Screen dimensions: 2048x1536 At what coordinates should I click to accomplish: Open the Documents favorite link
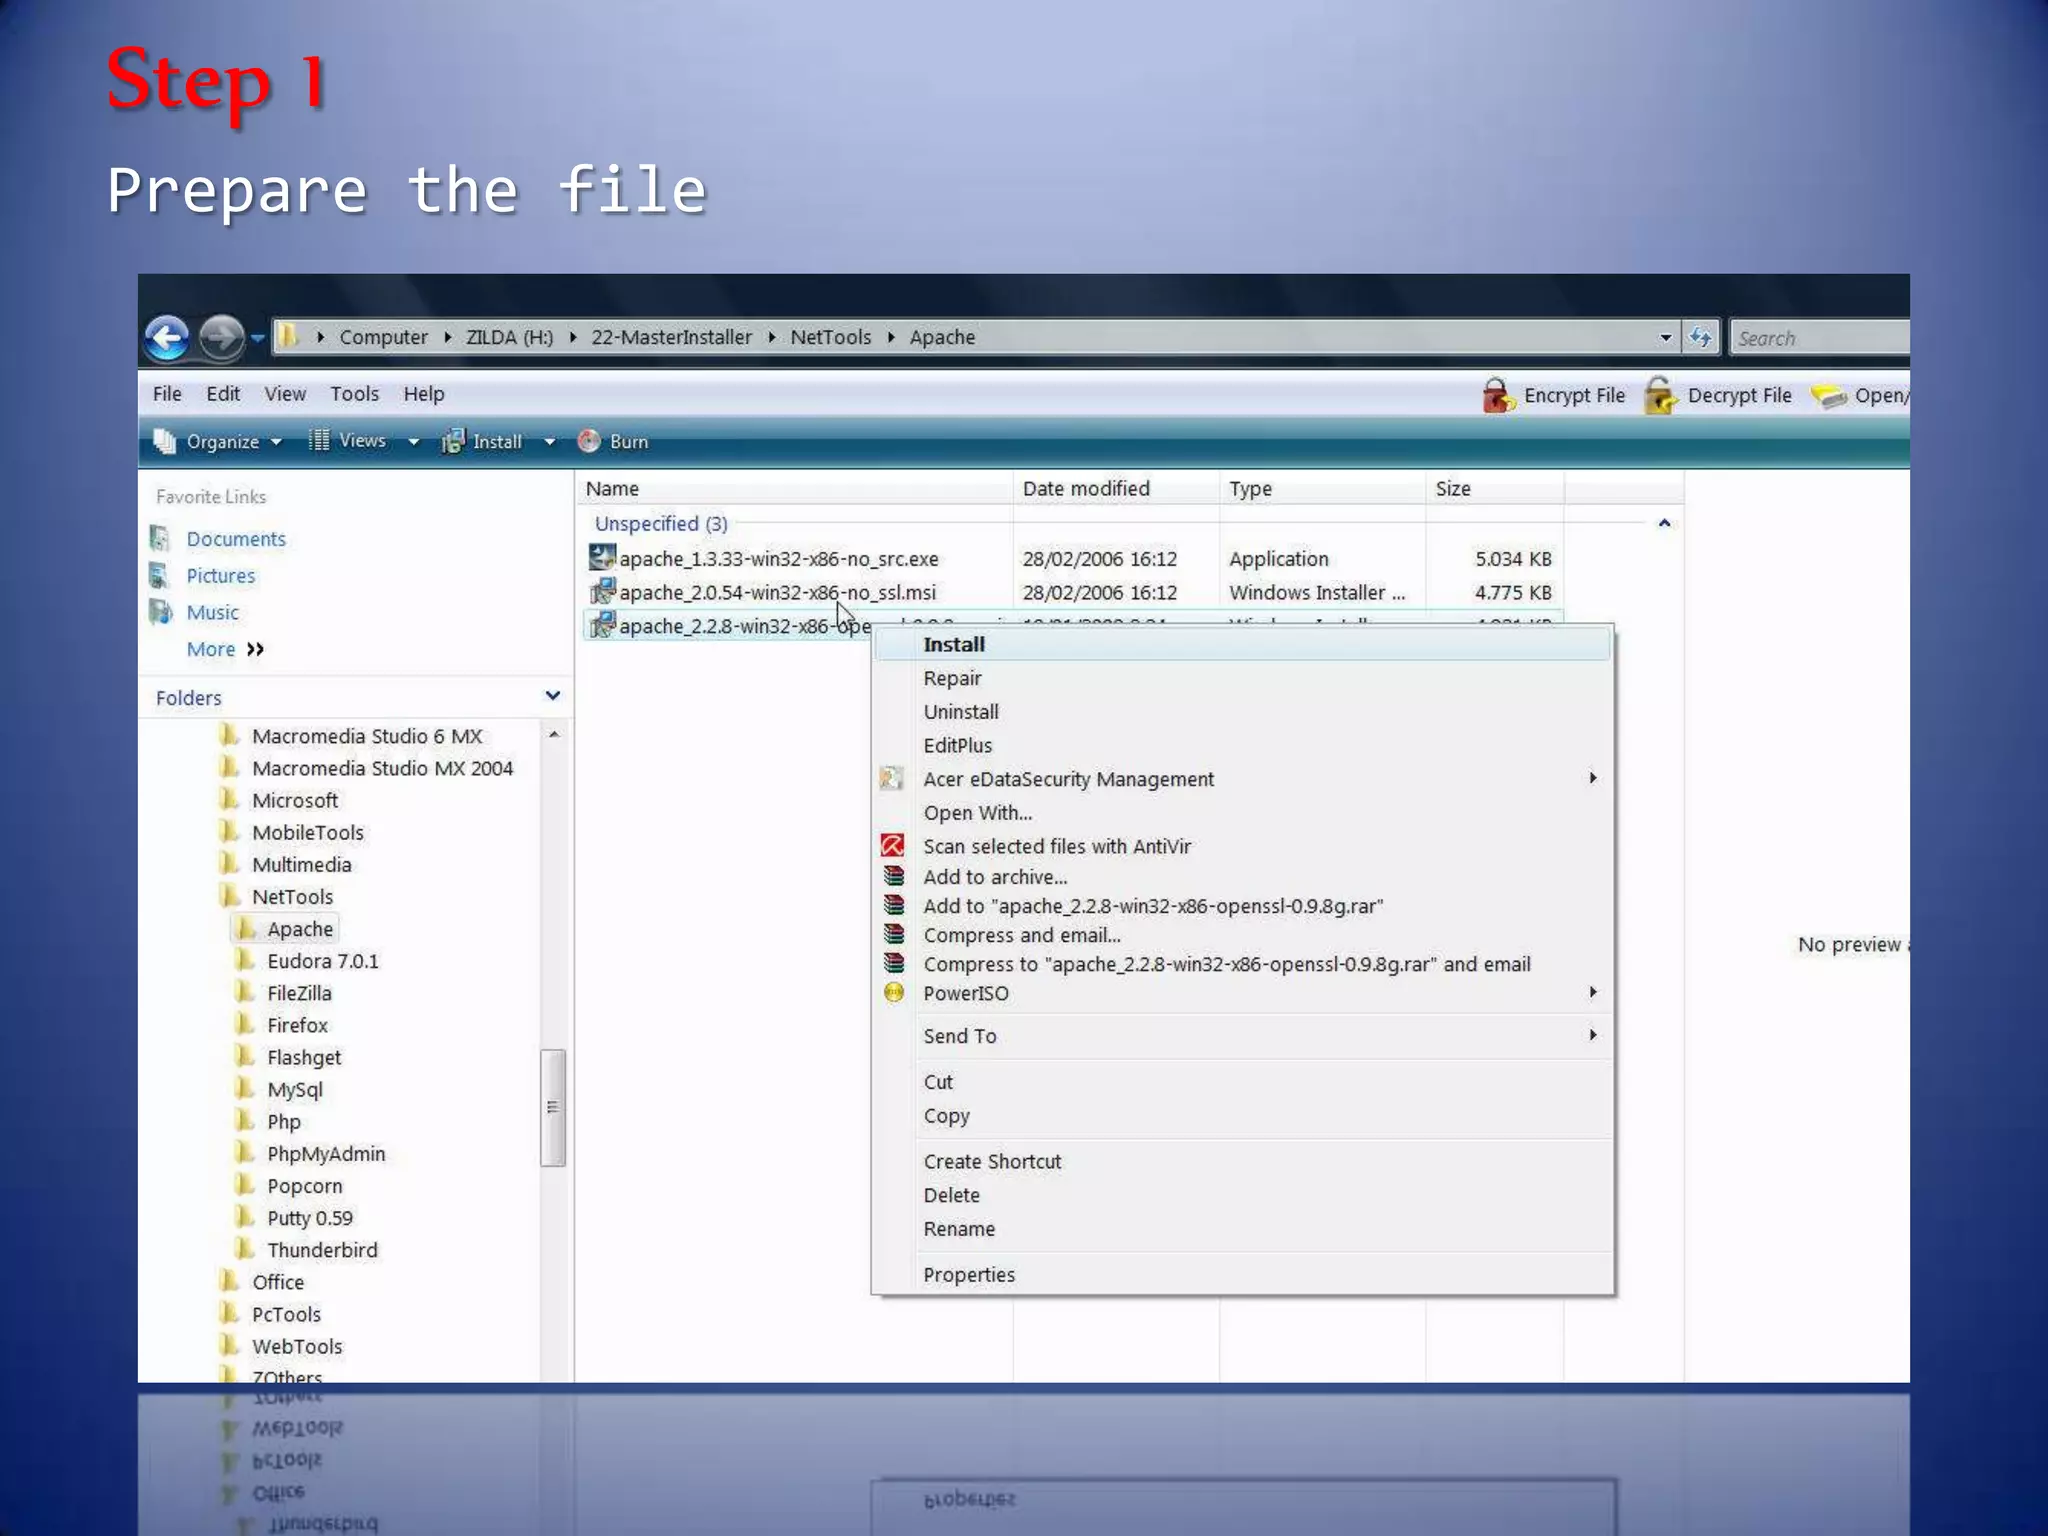[236, 539]
